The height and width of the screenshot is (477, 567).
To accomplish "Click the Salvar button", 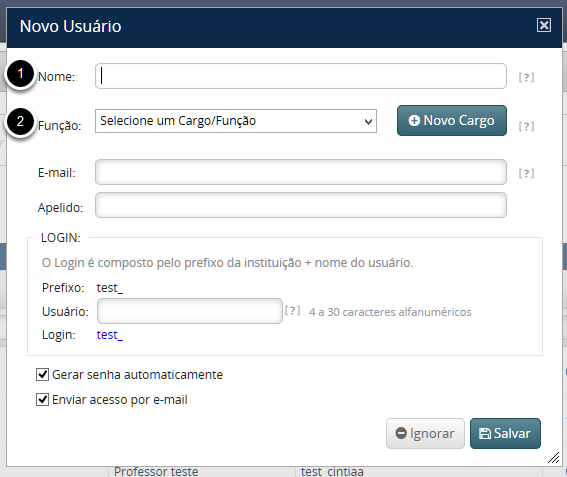I will click(x=505, y=433).
